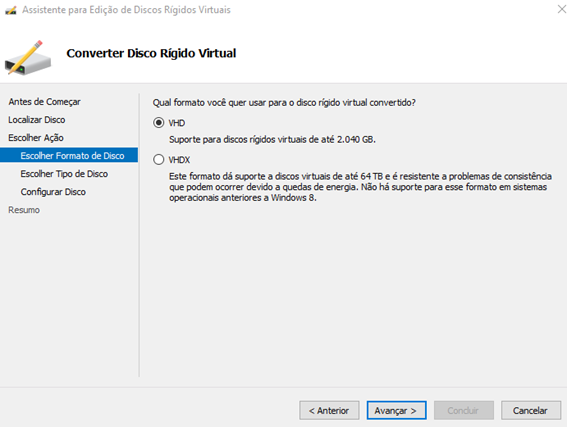Click the Resumo step in sidebar

[24, 210]
